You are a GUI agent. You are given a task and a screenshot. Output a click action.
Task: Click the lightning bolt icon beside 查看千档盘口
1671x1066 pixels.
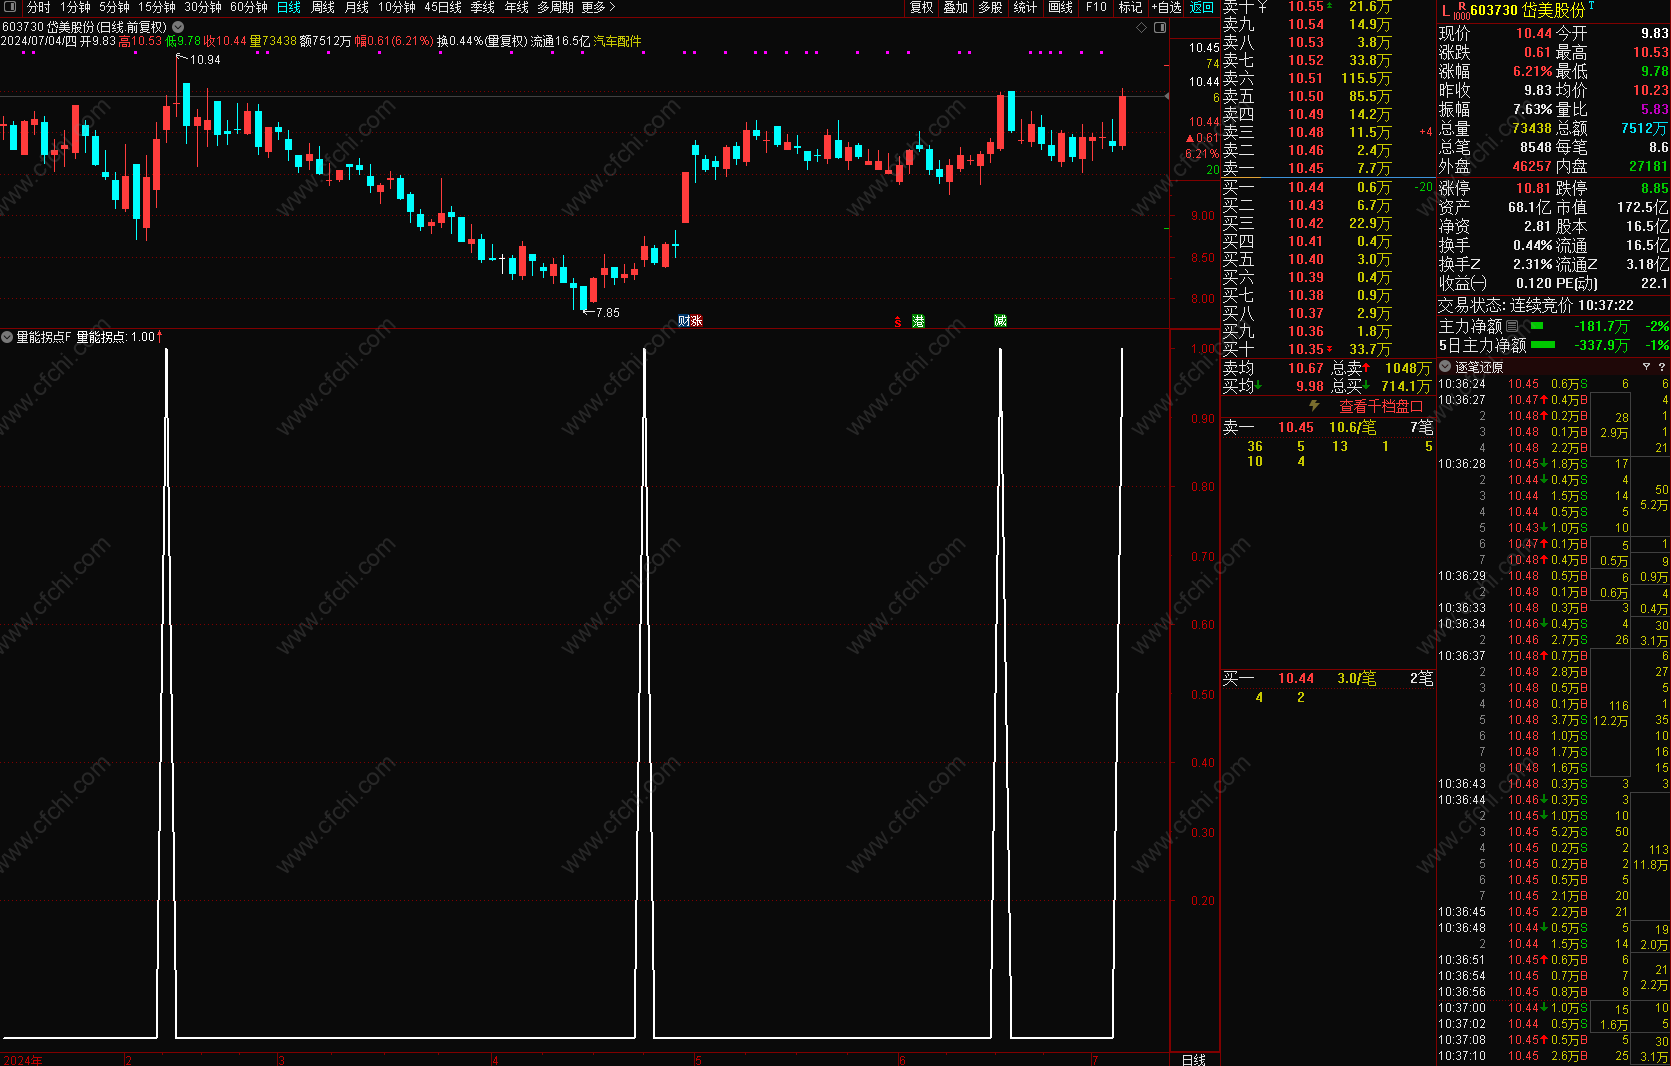[x=1315, y=406]
